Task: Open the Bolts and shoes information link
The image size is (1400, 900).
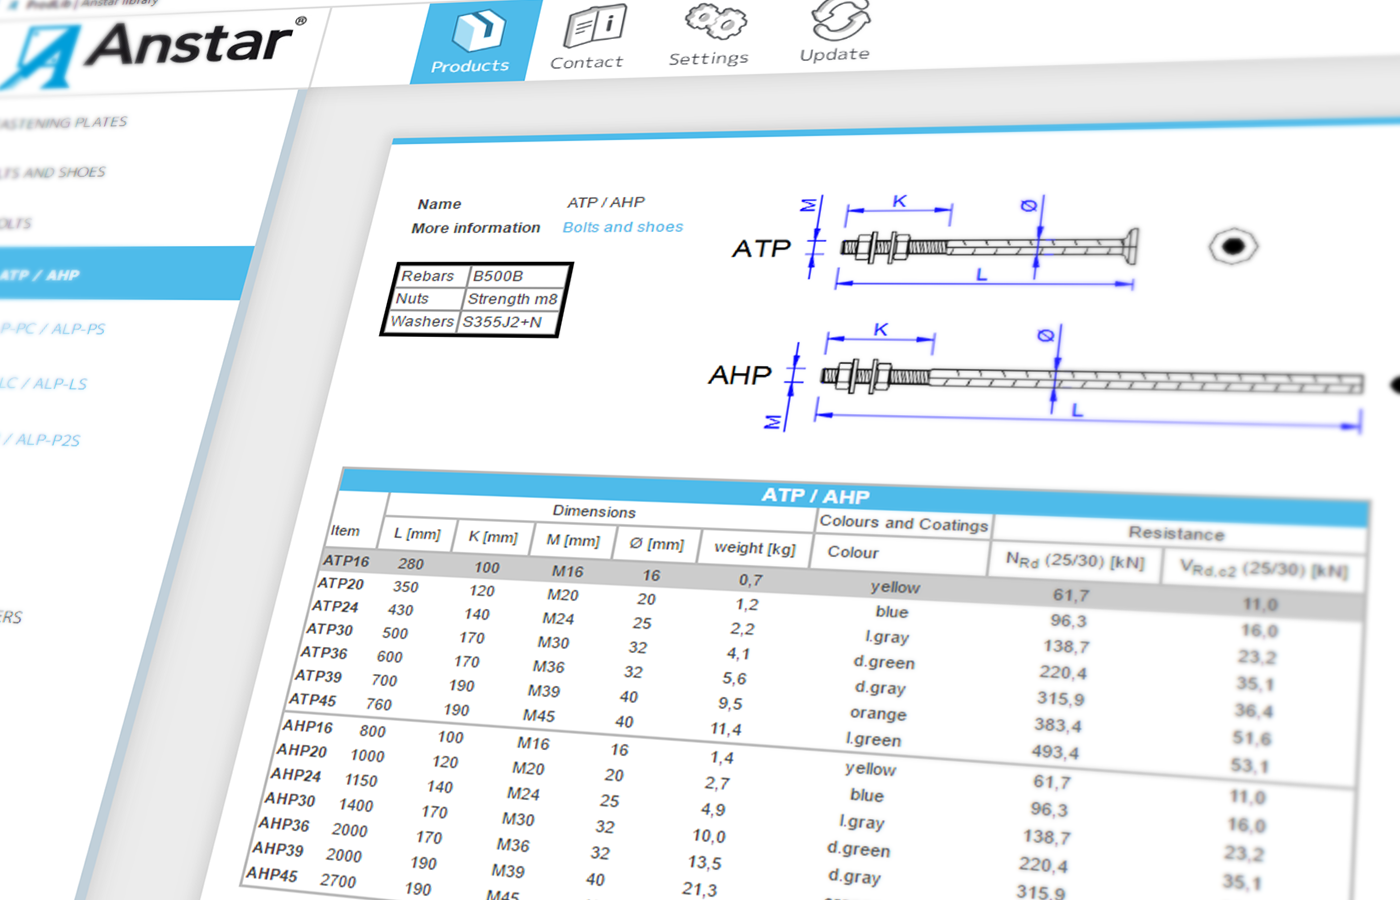Action: point(623,227)
